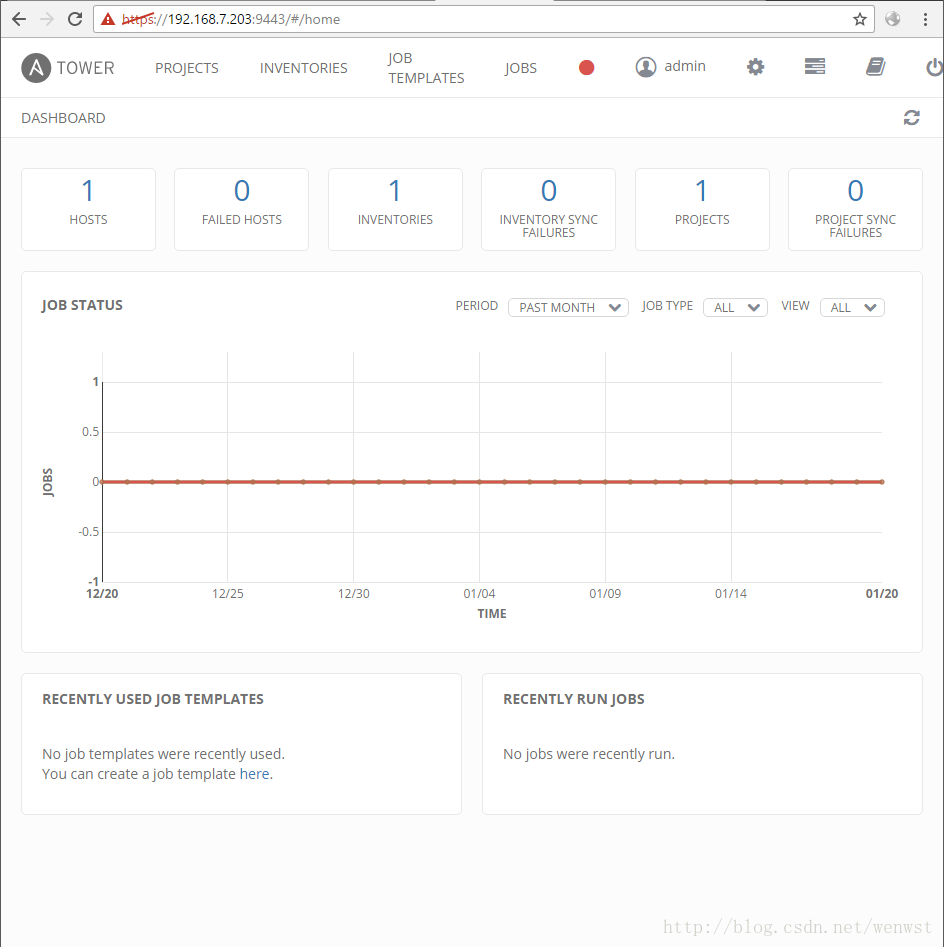Click the JOB STATUS heading

pos(82,305)
